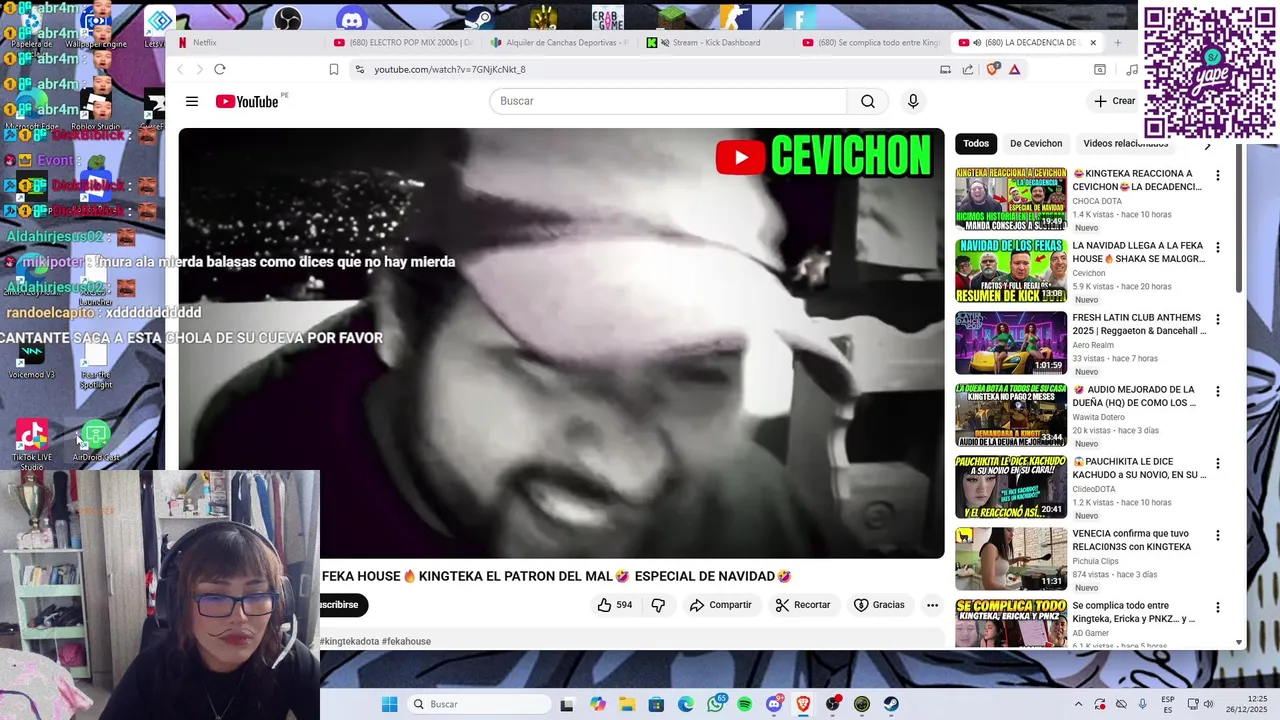Open Spotify from the taskbar

coord(745,704)
